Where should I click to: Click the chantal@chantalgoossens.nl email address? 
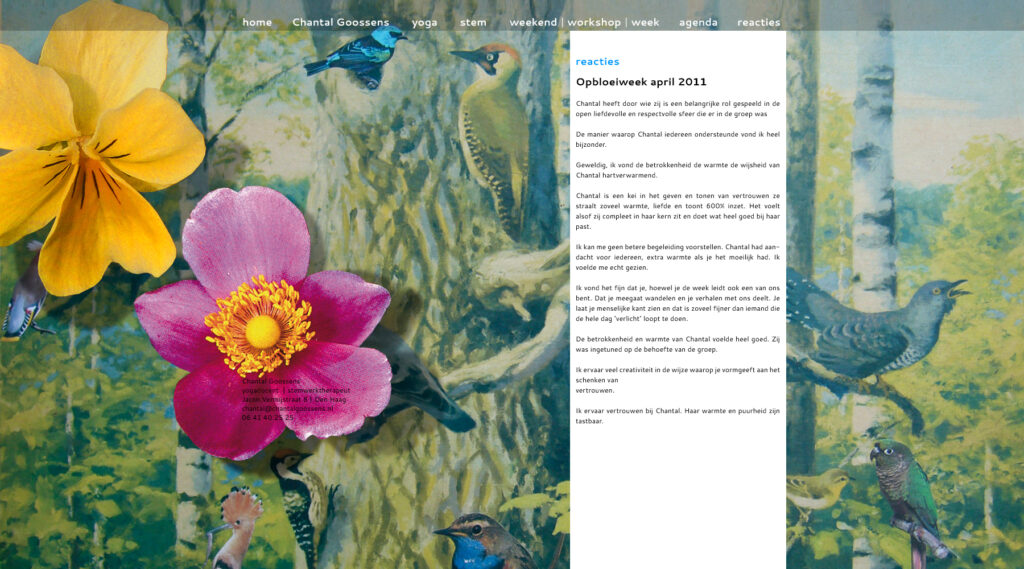(287, 408)
